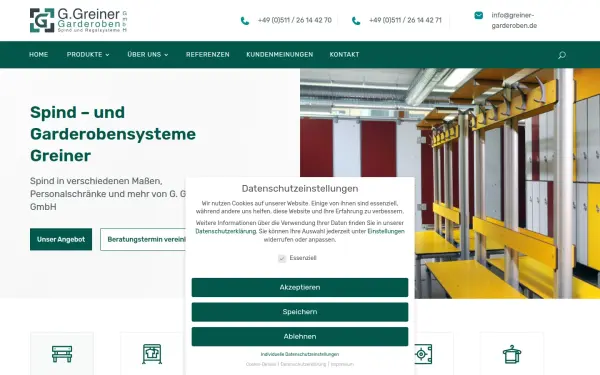
Task: Open Datenschutzerklärung footer link in dialog
Action: point(303,364)
